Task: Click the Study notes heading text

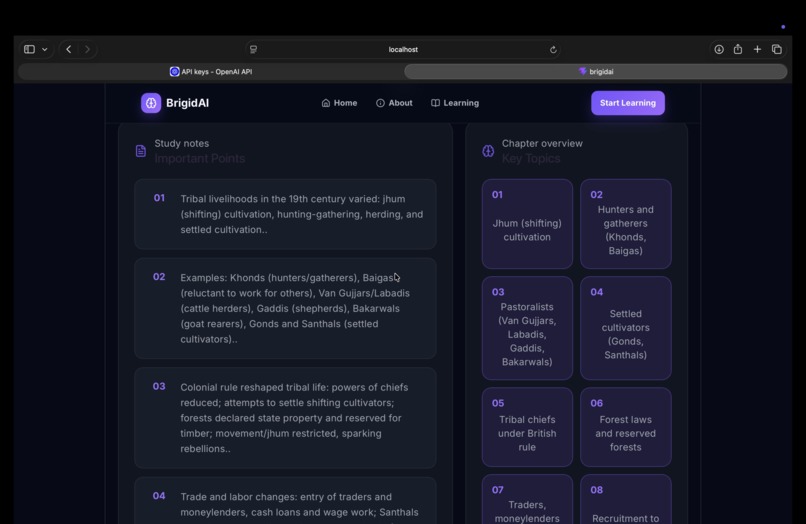Action: (181, 143)
